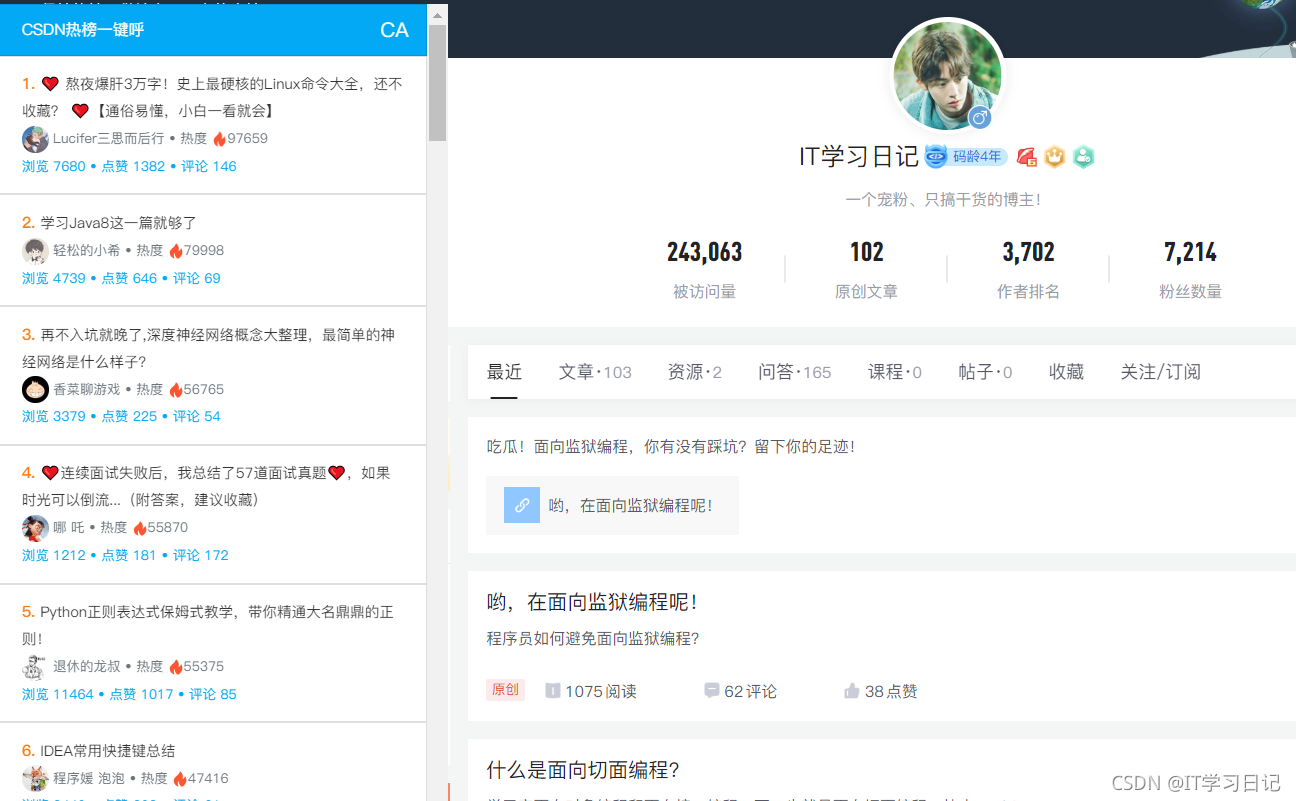The width and height of the screenshot is (1296, 801).
Task: Click the profile avatar photo of IT学习日记
Action: pyautogui.click(x=947, y=75)
